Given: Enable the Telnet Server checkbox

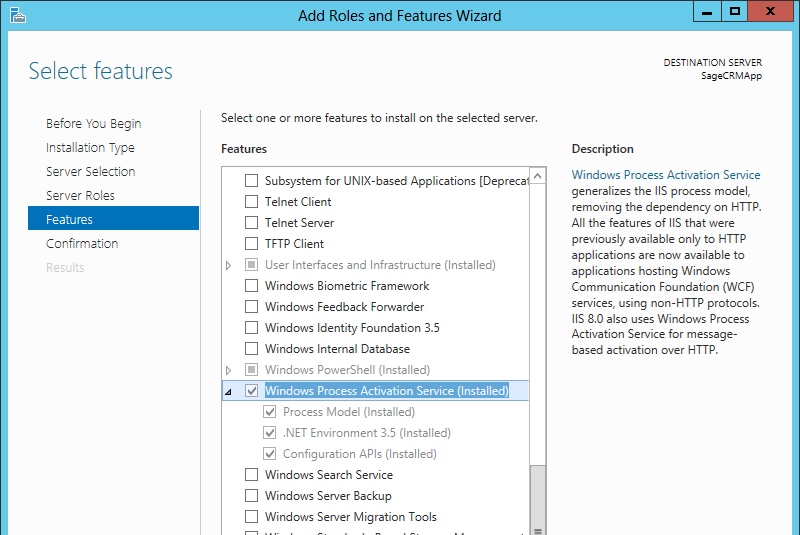Looking at the screenshot, I should 252,223.
